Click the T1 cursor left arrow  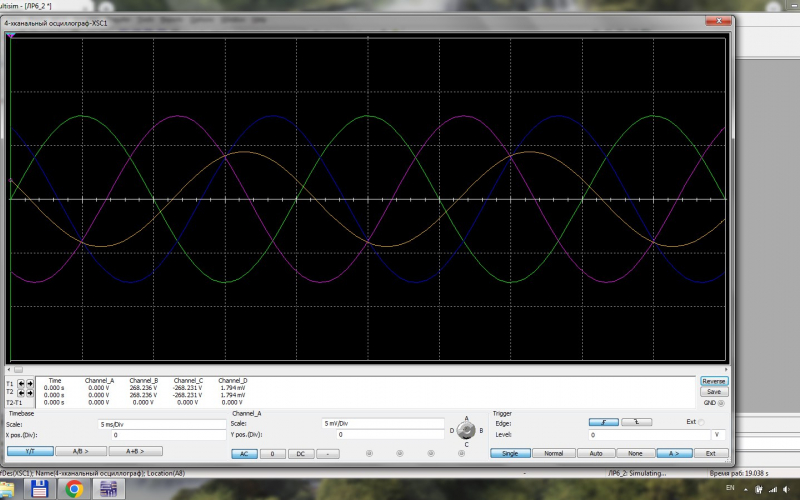(x=21, y=383)
